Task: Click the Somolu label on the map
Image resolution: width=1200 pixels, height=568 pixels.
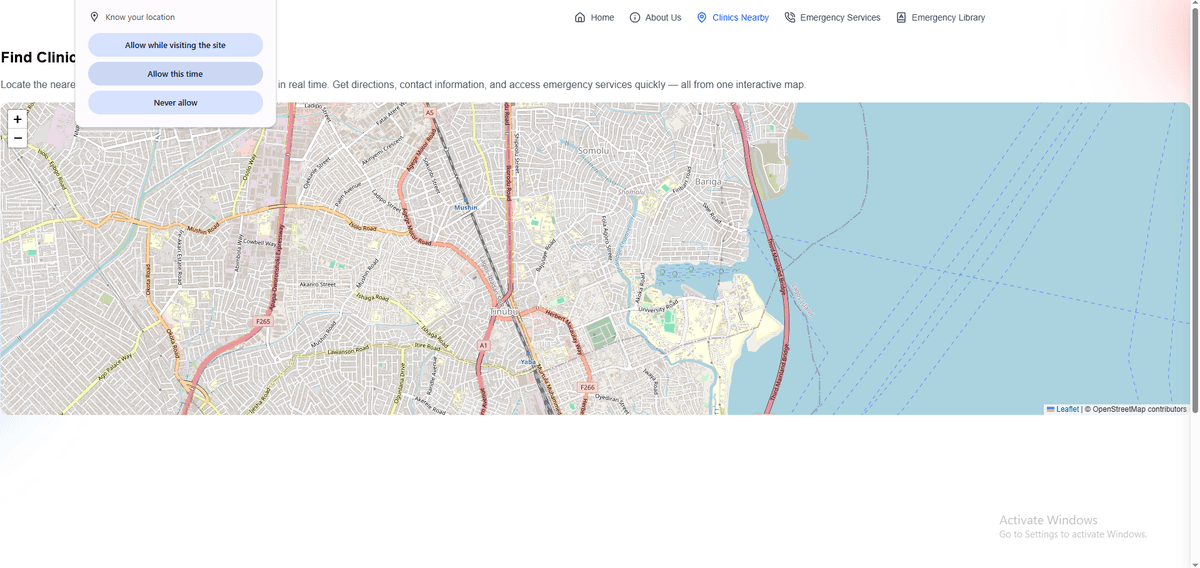Action: (598, 151)
